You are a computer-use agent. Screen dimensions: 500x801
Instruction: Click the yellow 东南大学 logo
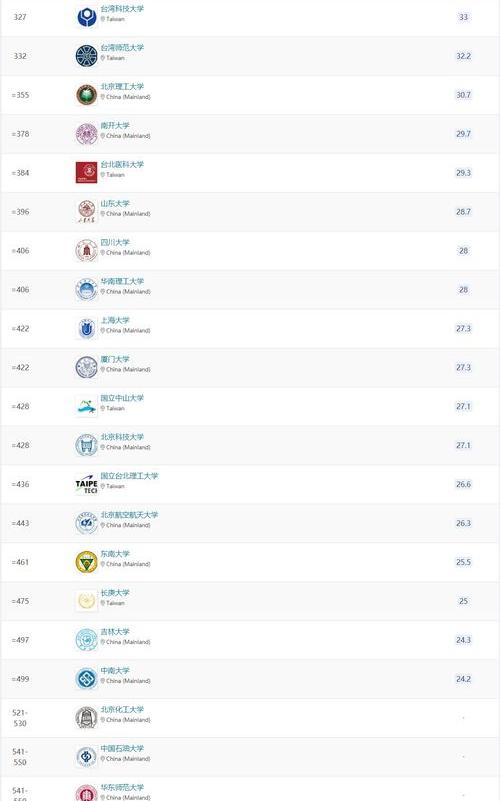coord(86,562)
